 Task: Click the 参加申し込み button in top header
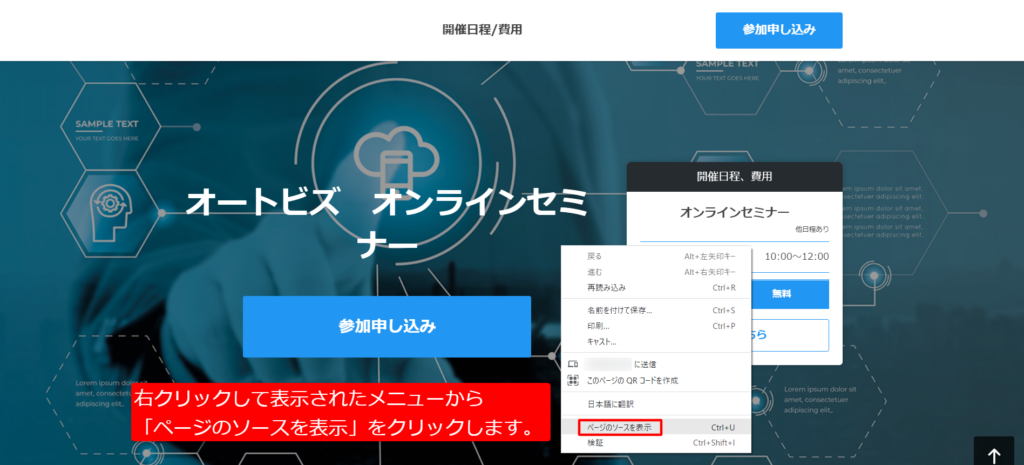click(778, 30)
